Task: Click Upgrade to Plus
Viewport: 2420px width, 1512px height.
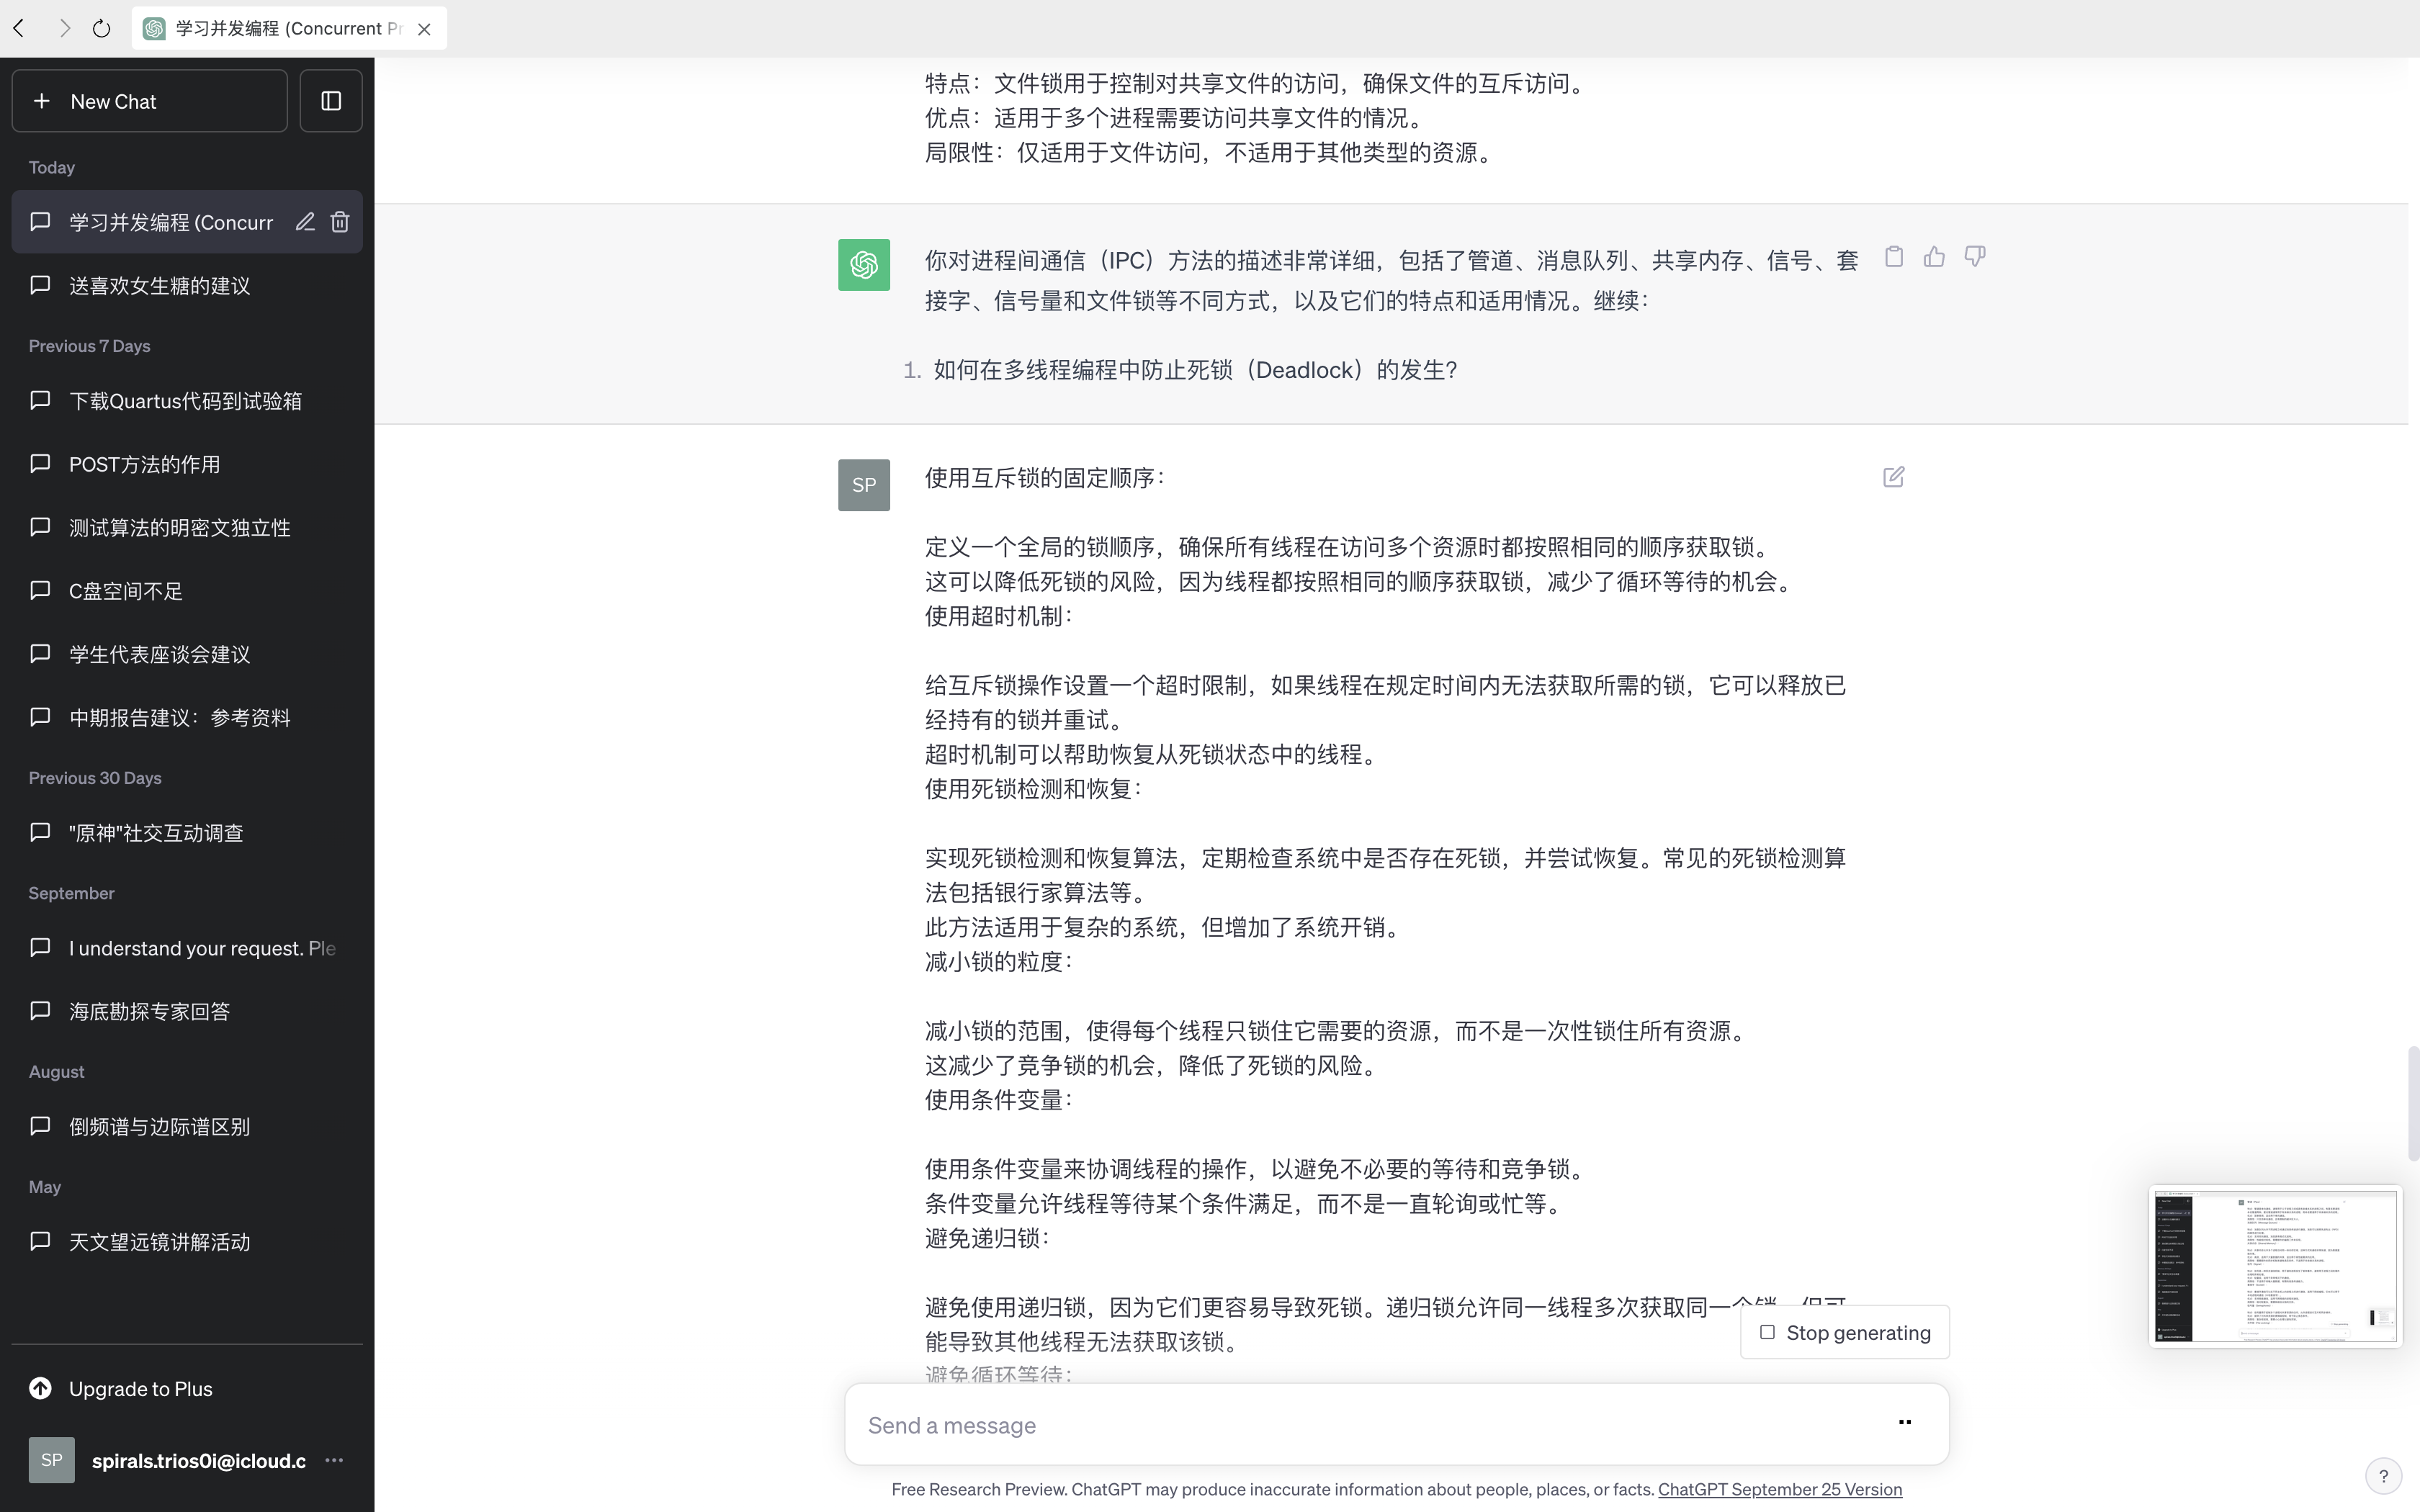Action: pyautogui.click(x=140, y=1388)
